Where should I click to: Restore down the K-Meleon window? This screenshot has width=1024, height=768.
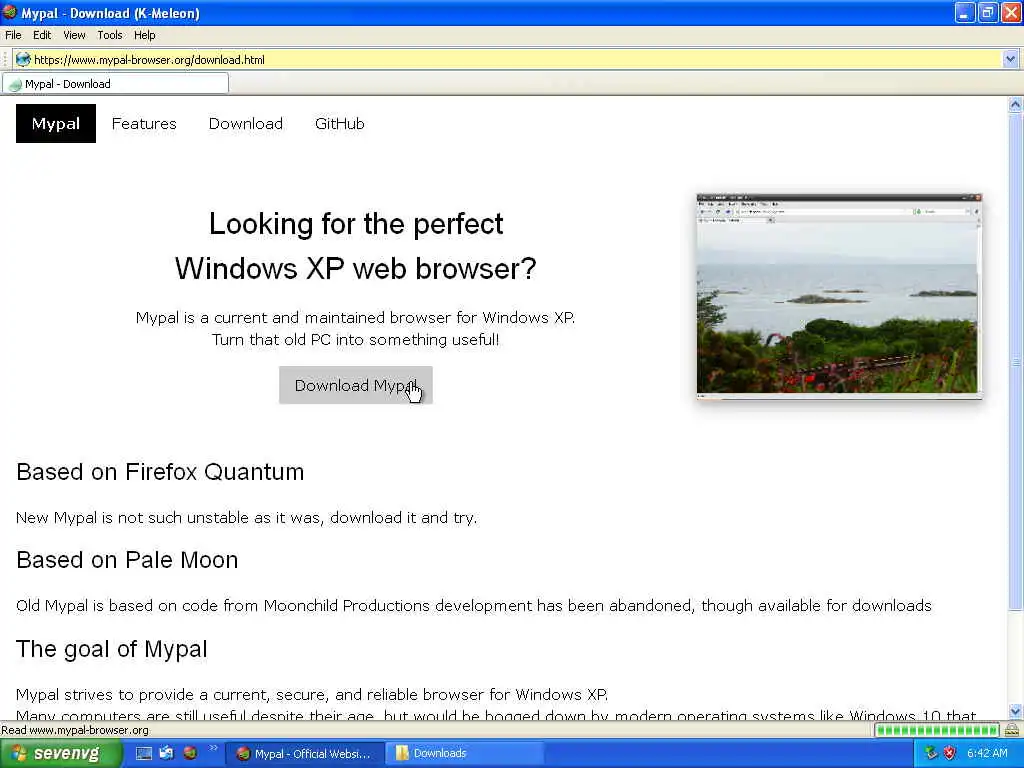(x=988, y=12)
